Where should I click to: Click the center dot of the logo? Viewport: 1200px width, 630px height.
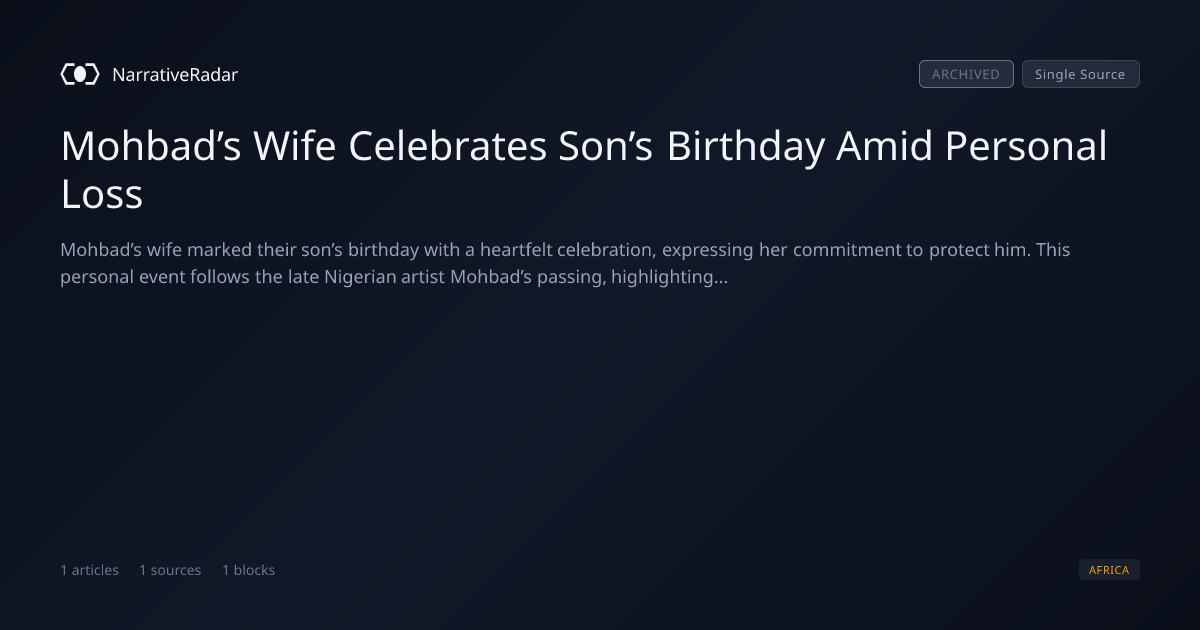[x=80, y=74]
